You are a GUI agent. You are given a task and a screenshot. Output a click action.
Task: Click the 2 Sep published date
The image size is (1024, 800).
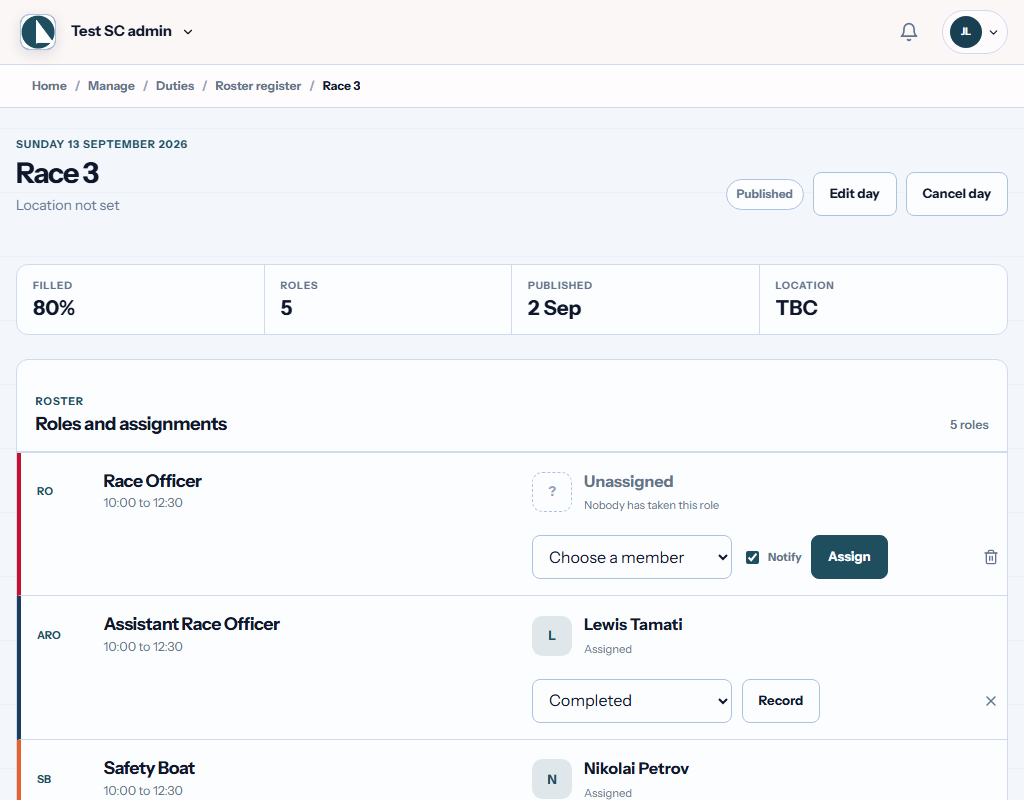point(554,308)
